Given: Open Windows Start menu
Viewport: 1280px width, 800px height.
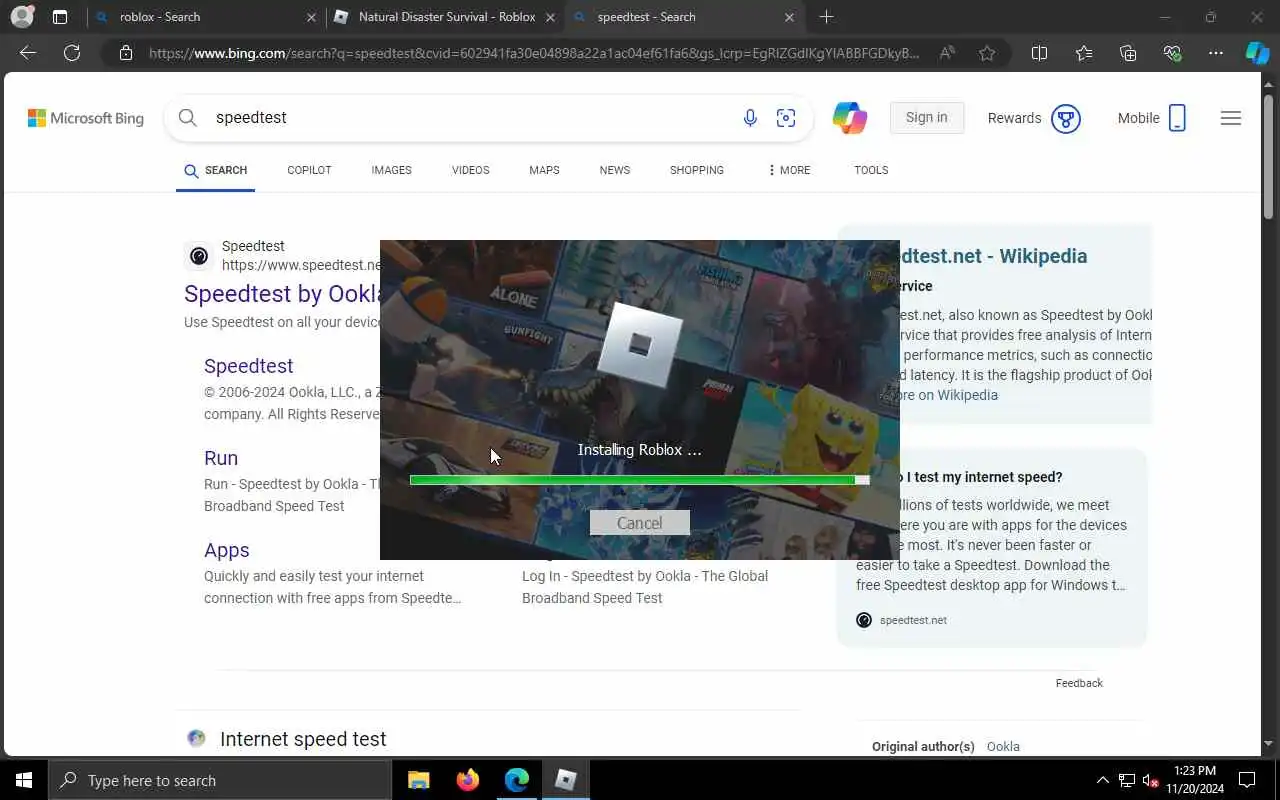Looking at the screenshot, I should (24, 780).
